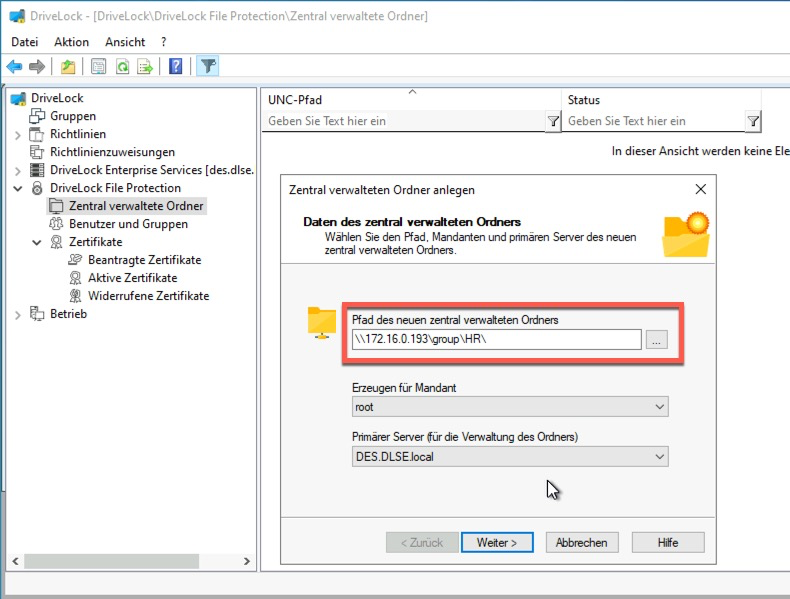Image resolution: width=790 pixels, height=599 pixels.
Task: Click the Gruppen node icon
Action: (37, 116)
